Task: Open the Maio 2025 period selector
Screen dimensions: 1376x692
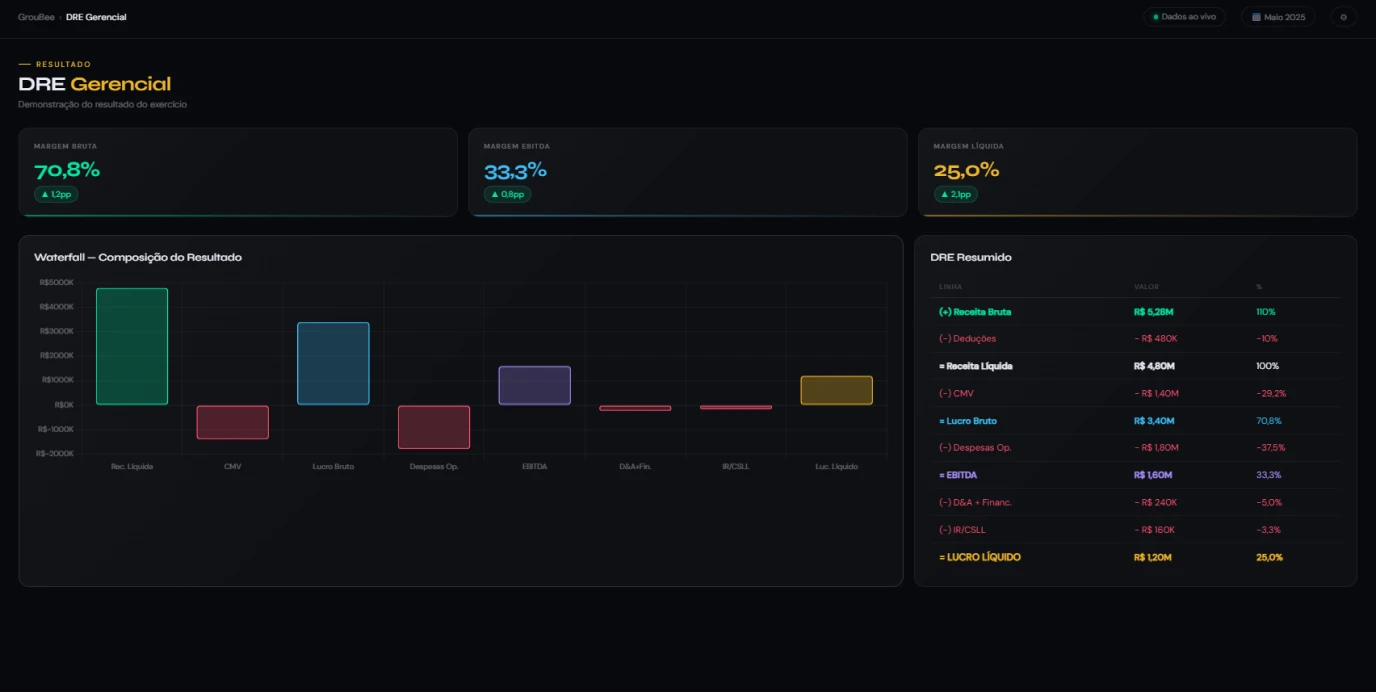Action: pos(1278,17)
